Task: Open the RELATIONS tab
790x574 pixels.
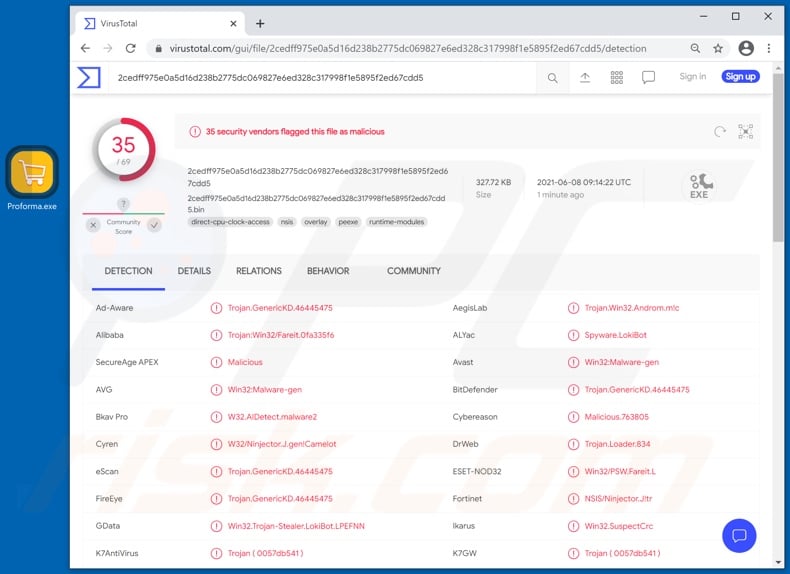Action: [259, 271]
